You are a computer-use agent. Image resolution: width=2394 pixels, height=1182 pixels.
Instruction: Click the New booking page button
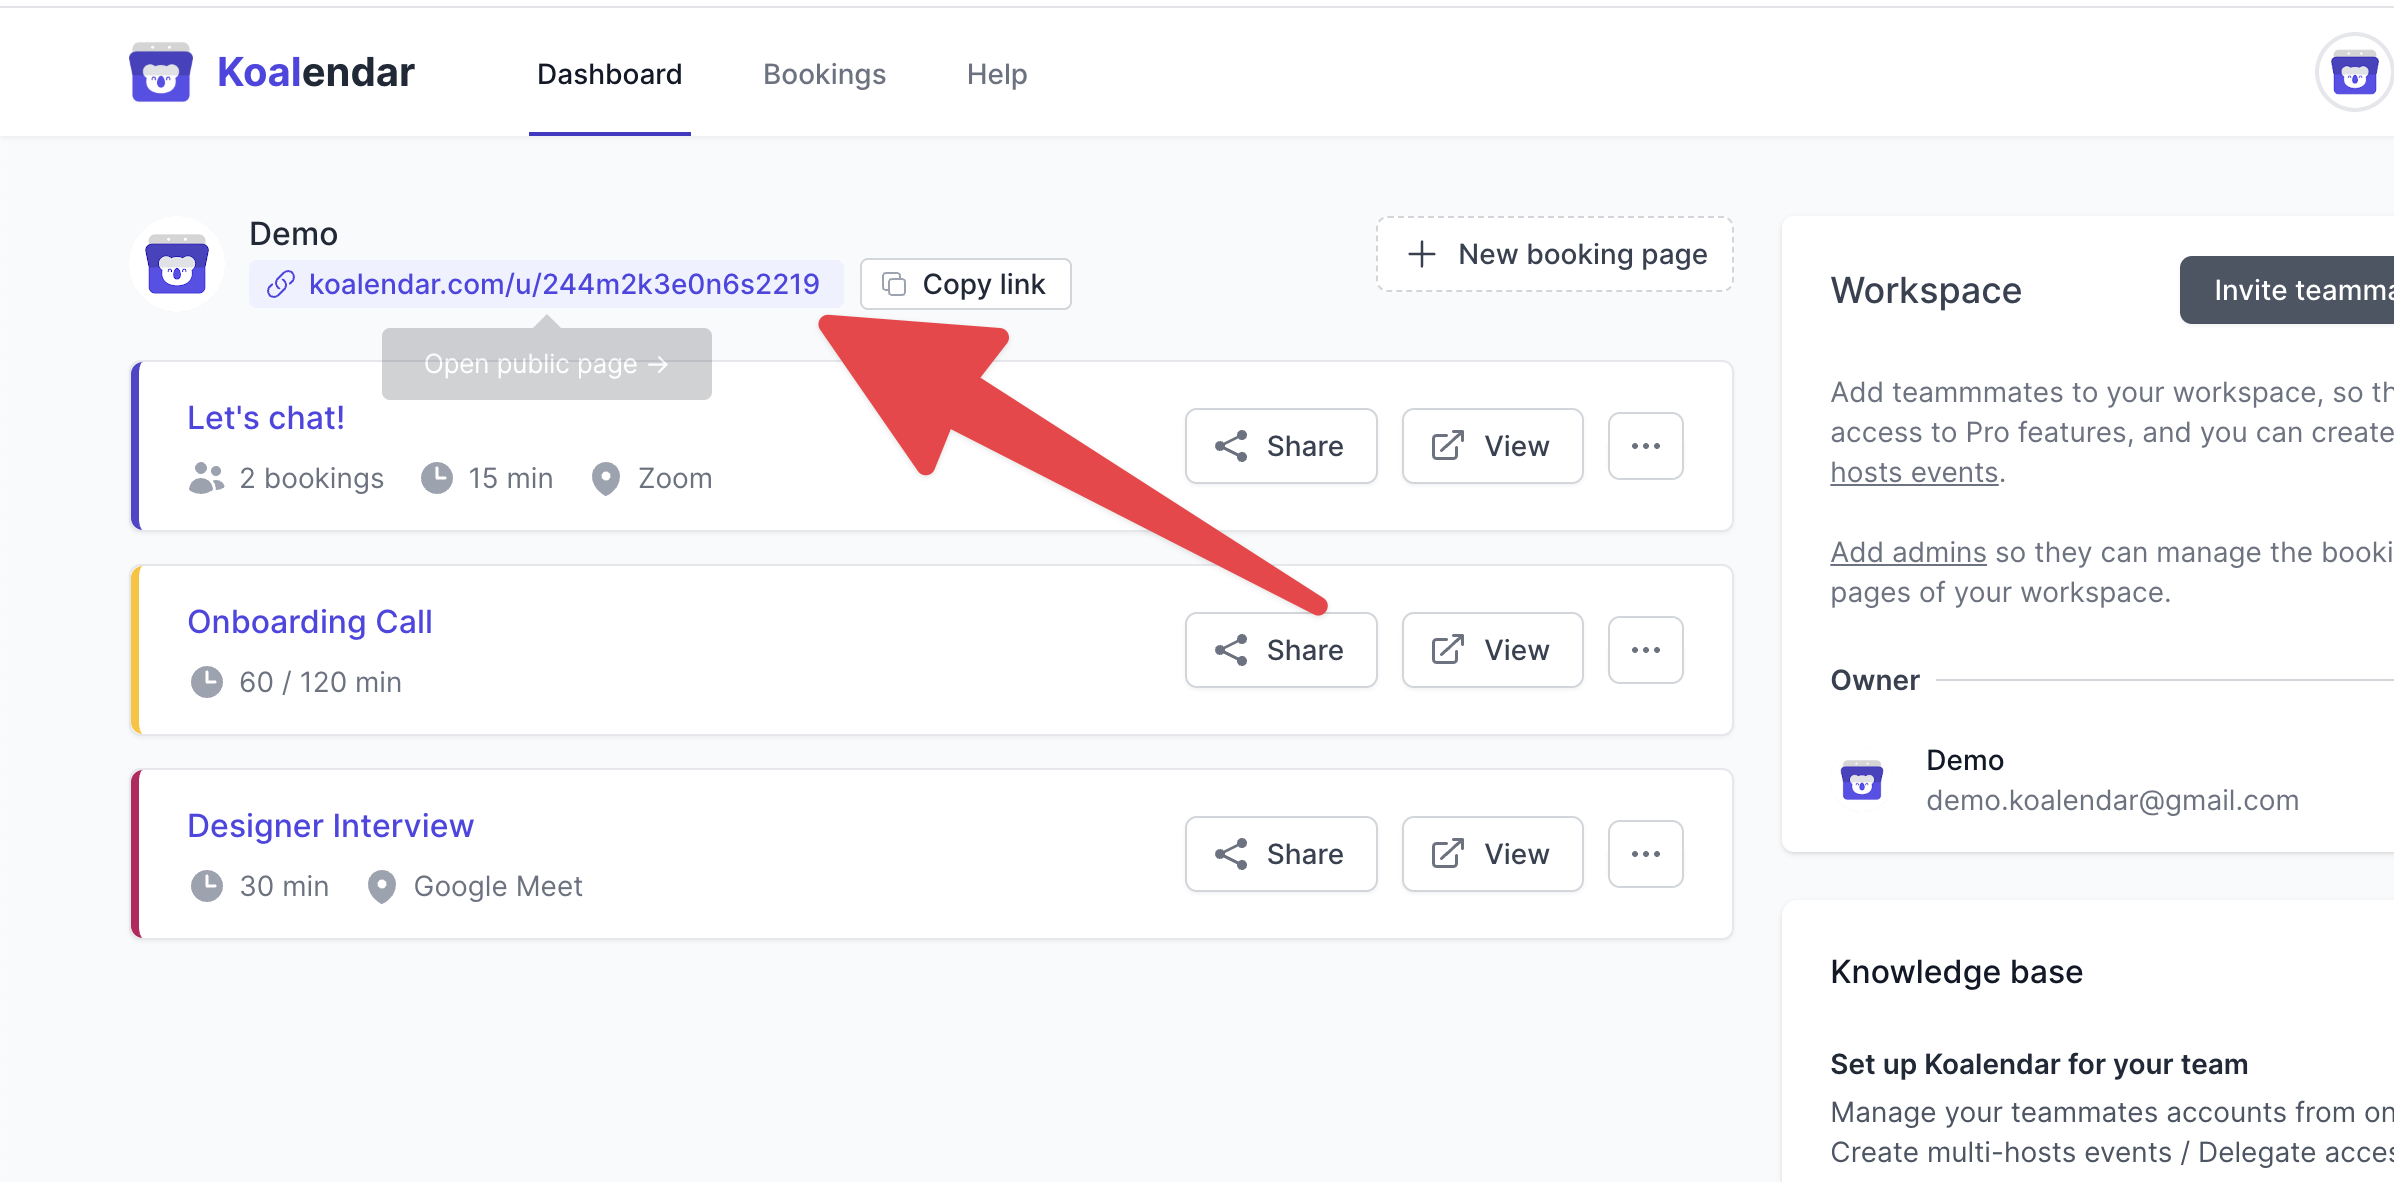pyautogui.click(x=1555, y=254)
